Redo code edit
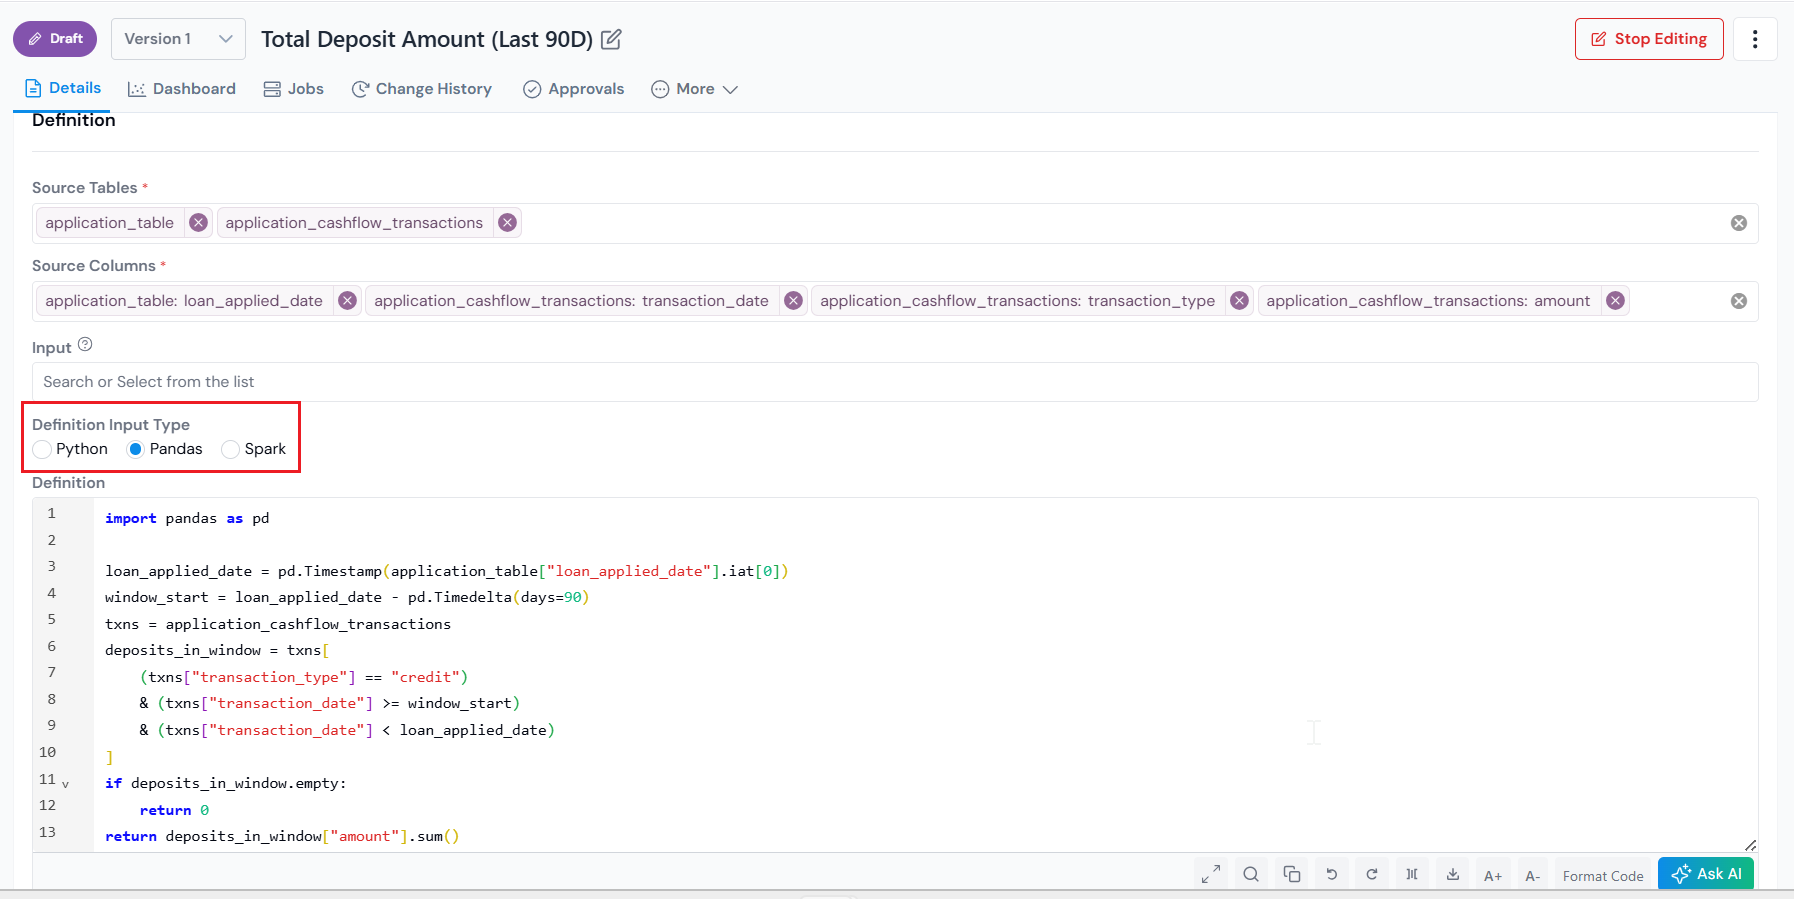 tap(1372, 874)
